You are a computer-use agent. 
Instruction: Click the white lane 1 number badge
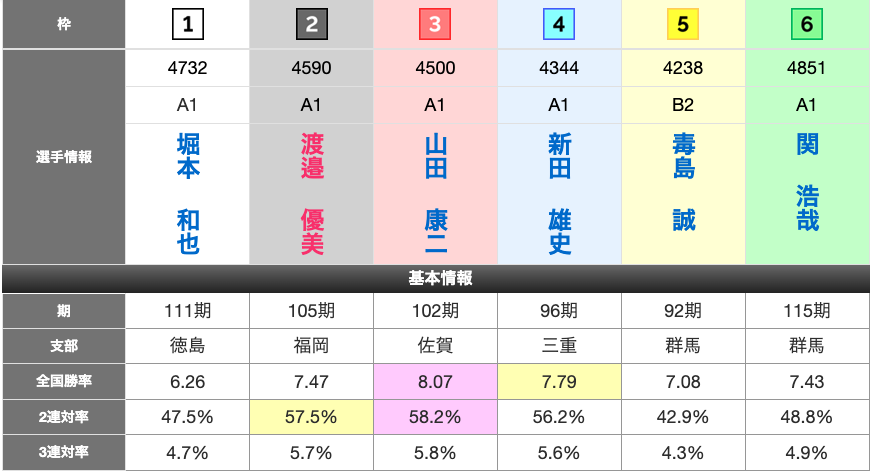pyautogui.click(x=187, y=25)
